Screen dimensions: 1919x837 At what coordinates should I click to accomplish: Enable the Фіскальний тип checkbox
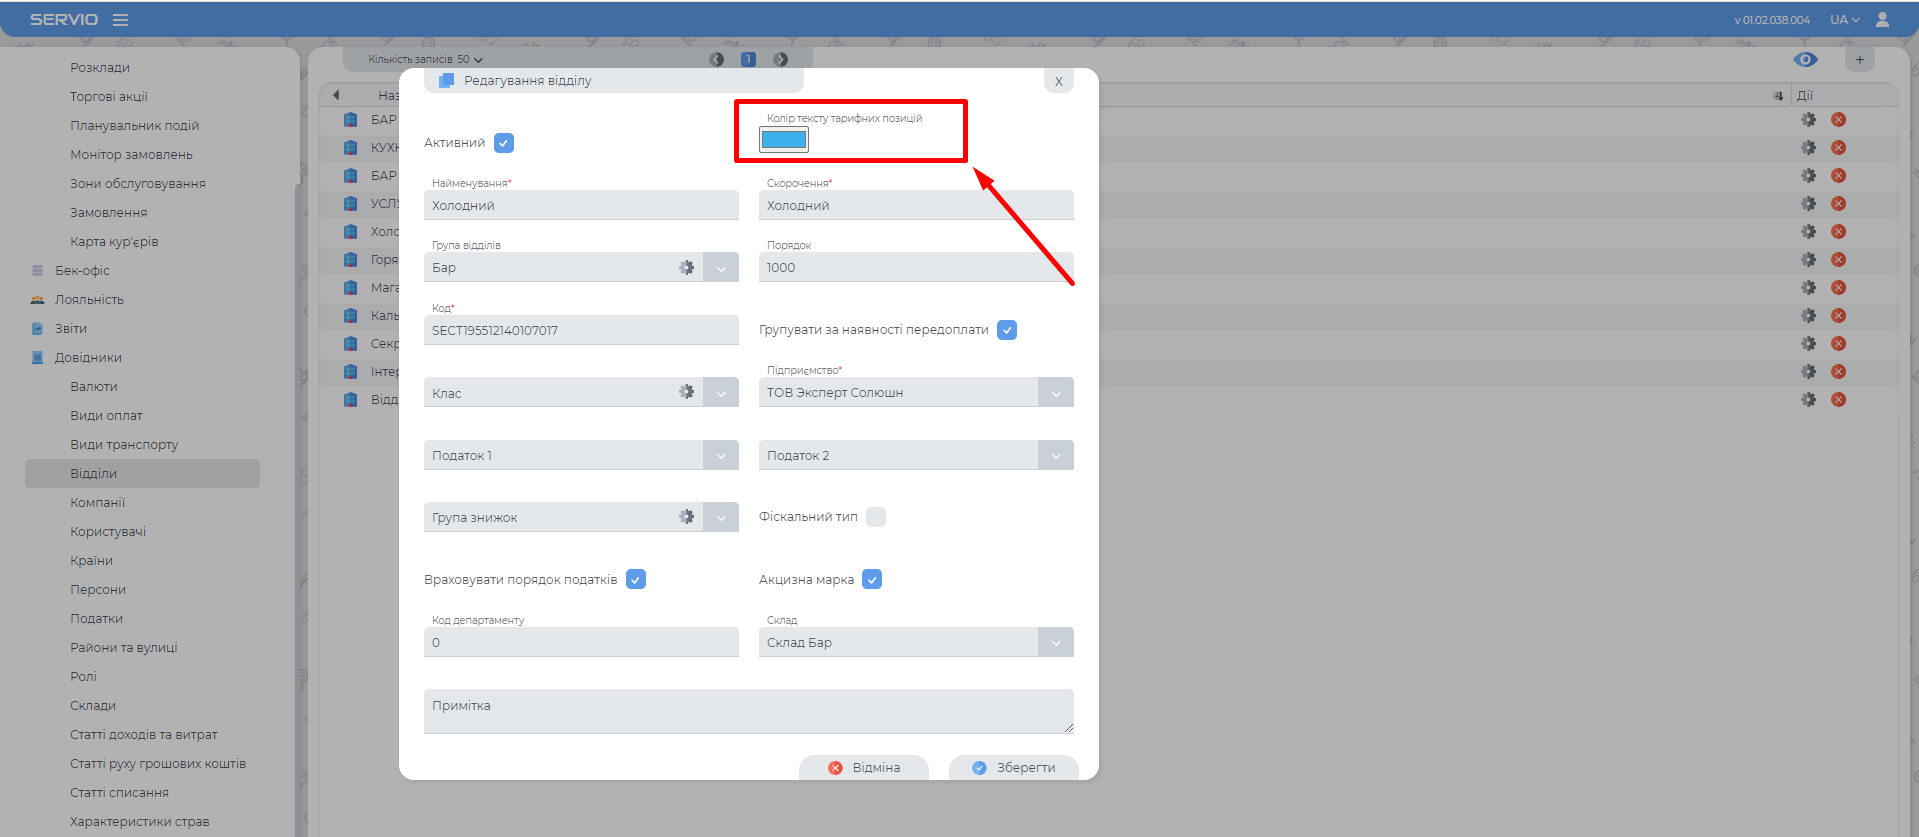876,517
